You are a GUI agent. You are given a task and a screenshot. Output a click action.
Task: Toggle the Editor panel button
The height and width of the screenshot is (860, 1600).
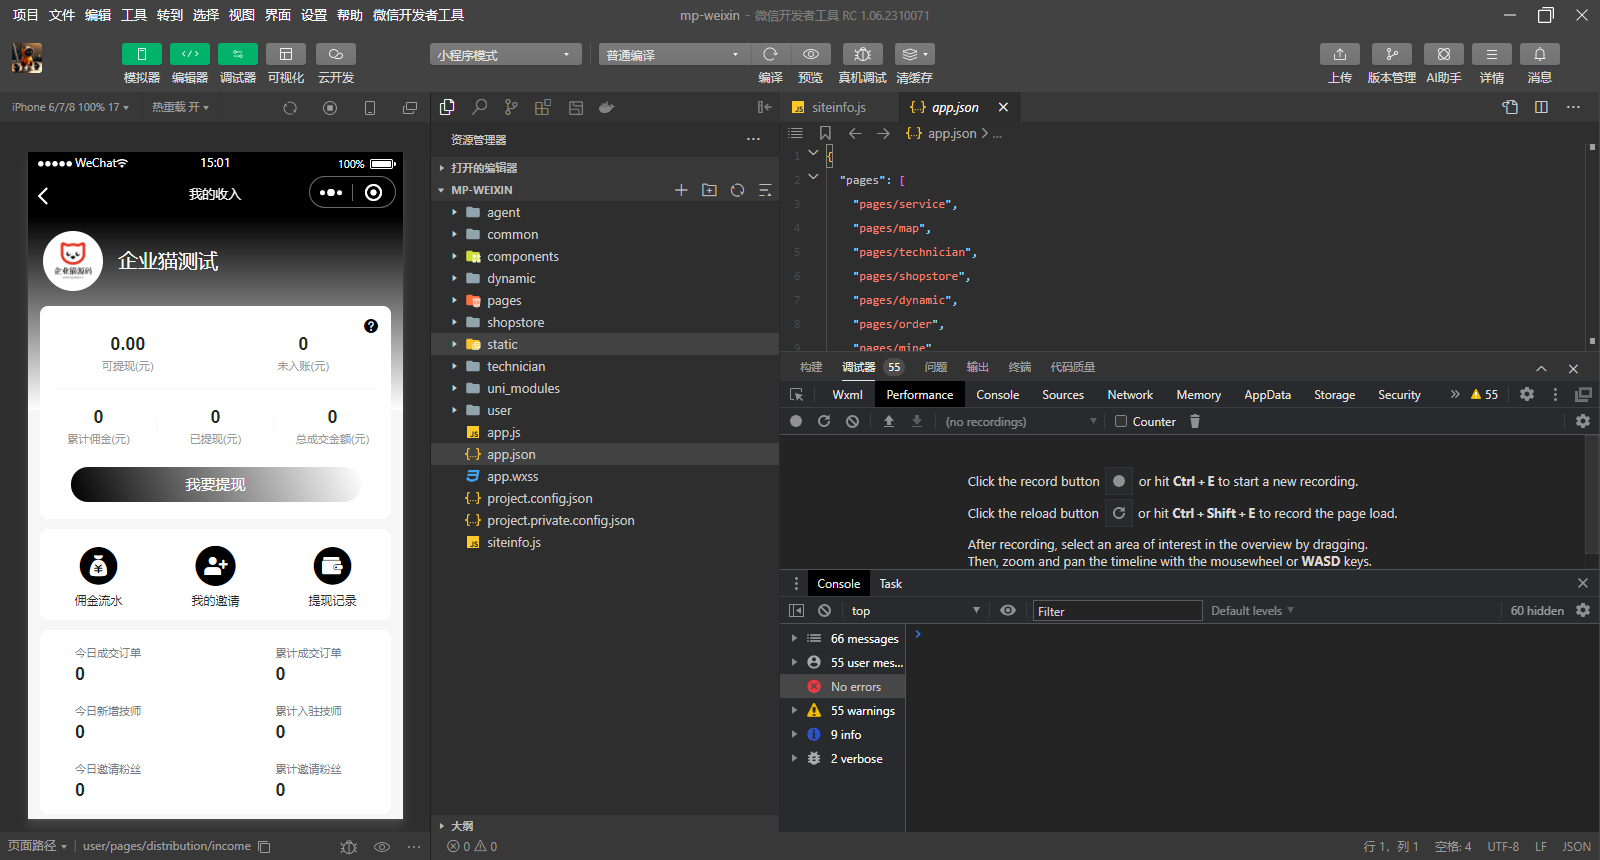[189, 54]
